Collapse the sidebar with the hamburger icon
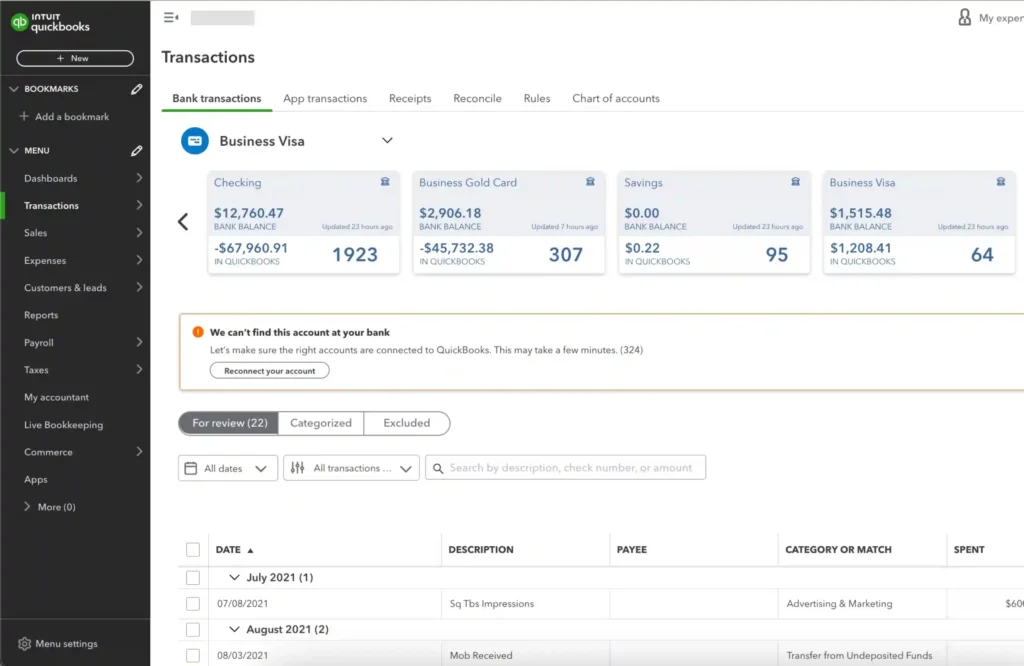 coord(171,18)
